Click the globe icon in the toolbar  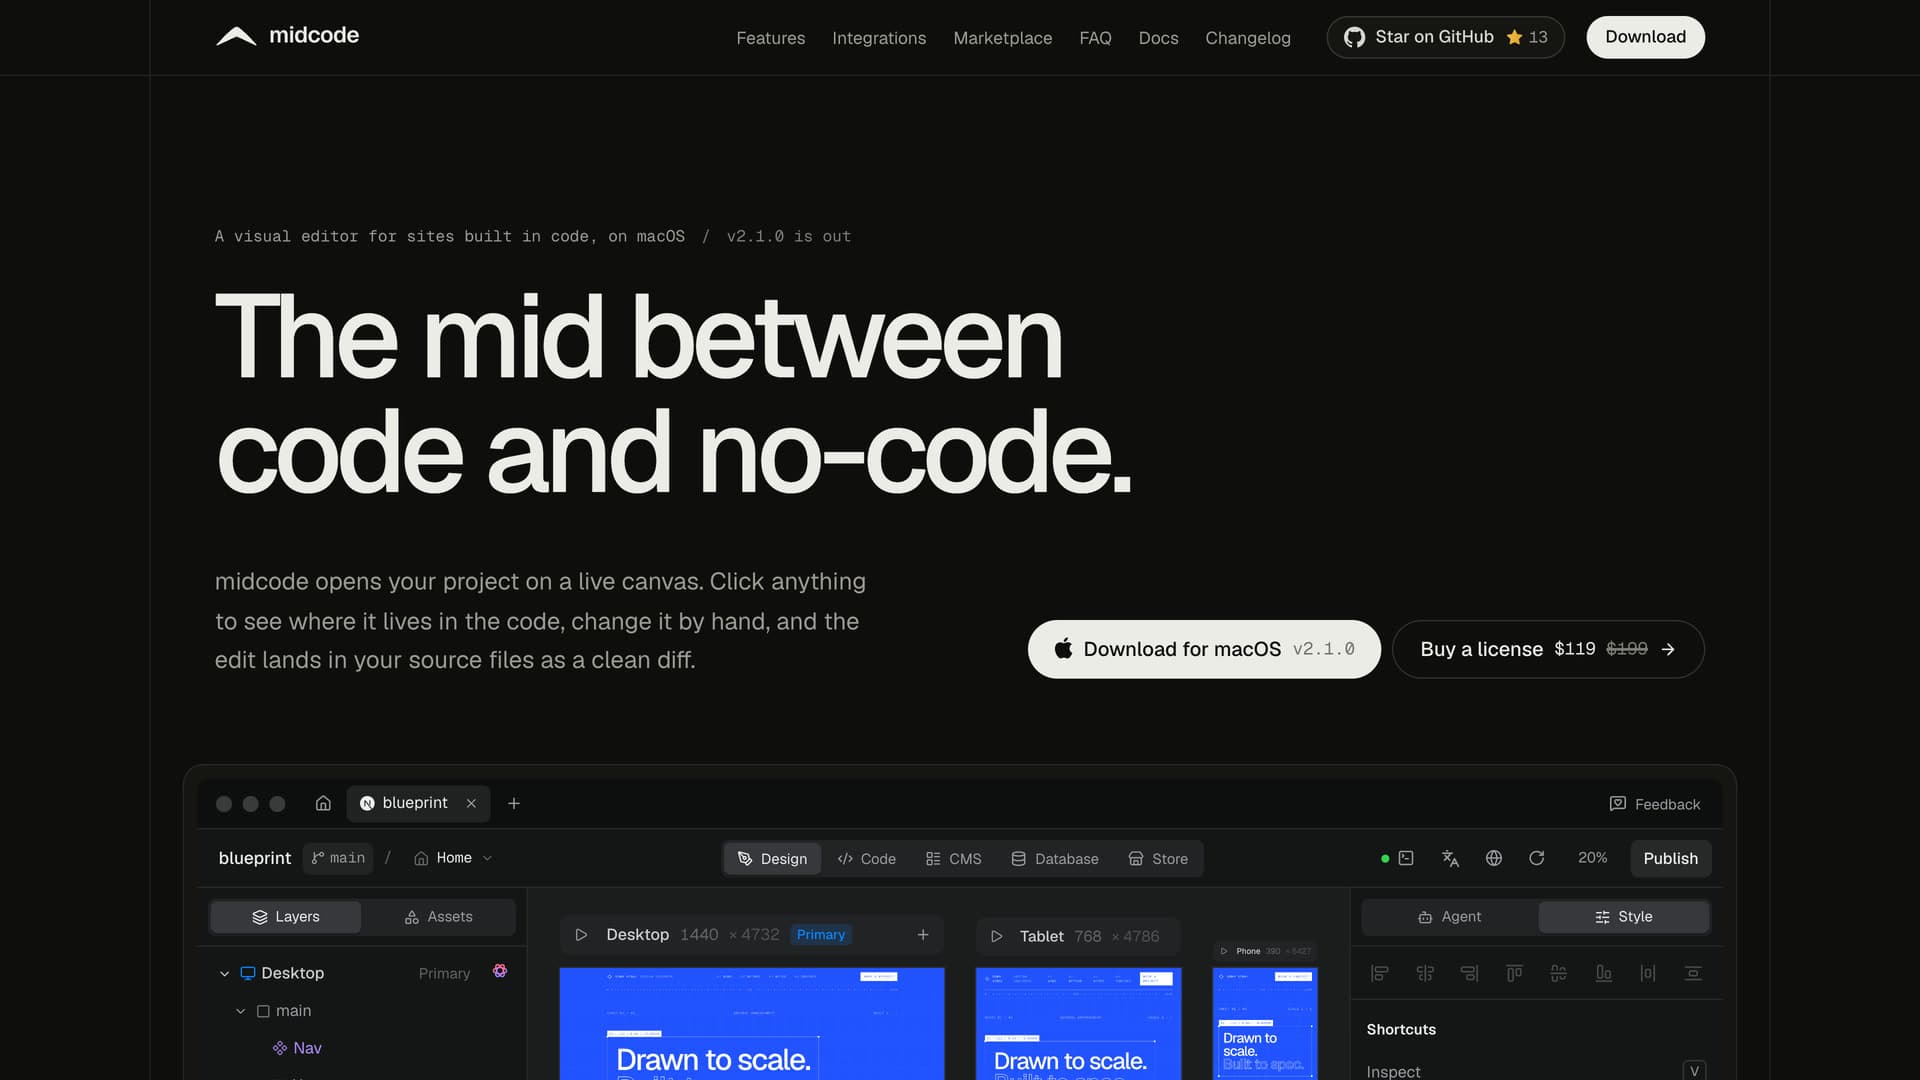[1494, 858]
